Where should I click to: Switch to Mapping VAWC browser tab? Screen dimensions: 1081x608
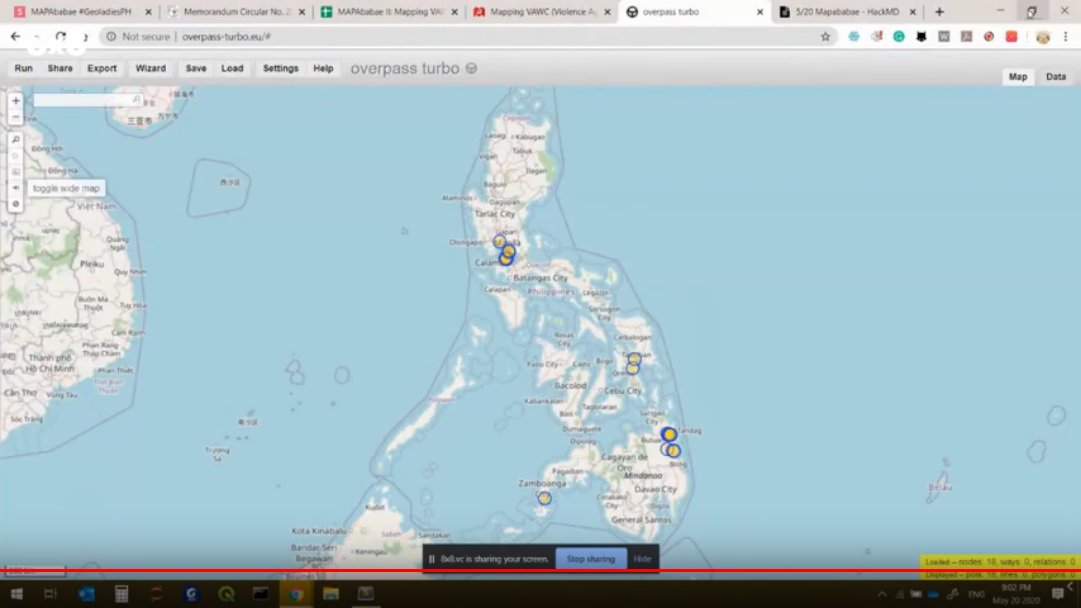(x=543, y=12)
